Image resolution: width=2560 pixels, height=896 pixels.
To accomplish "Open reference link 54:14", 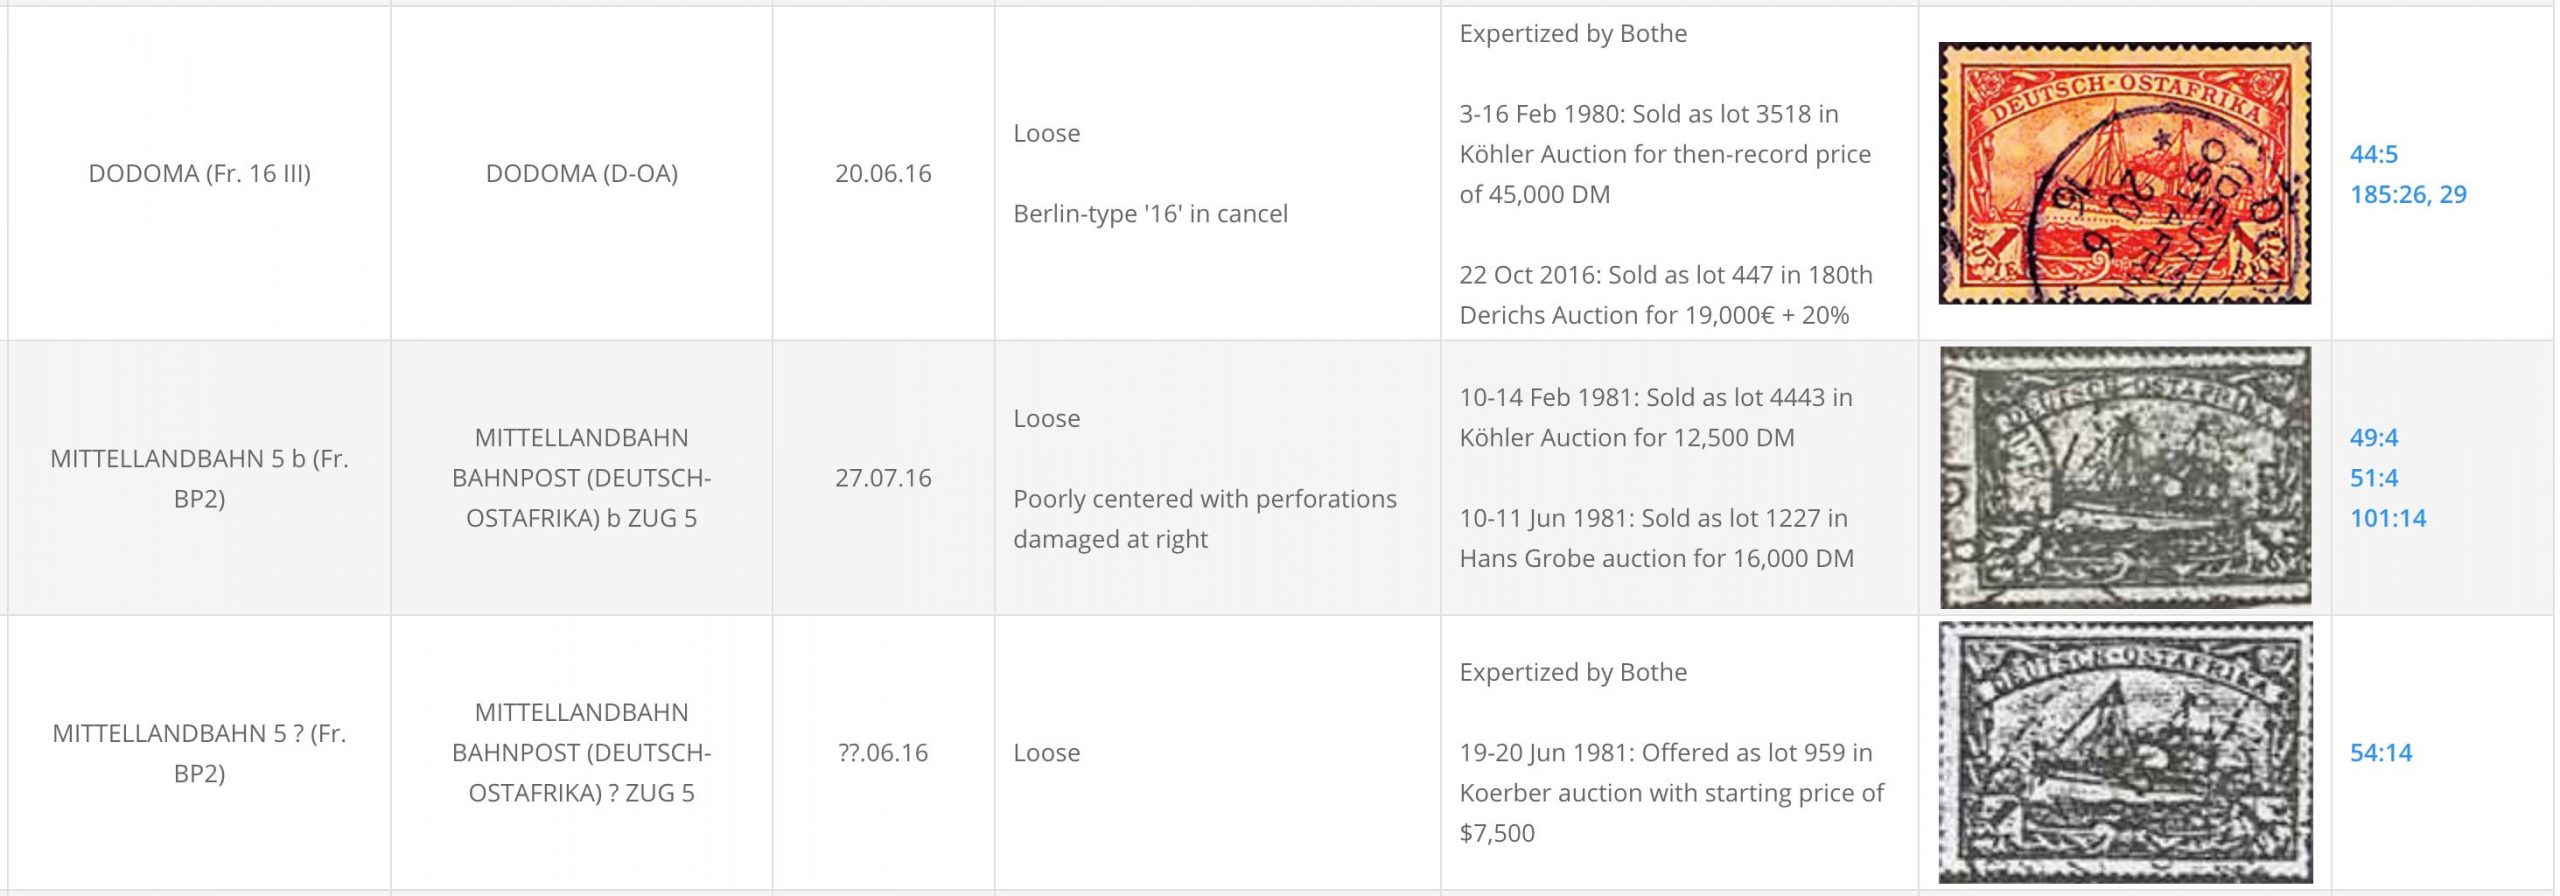I will click(x=2380, y=752).
